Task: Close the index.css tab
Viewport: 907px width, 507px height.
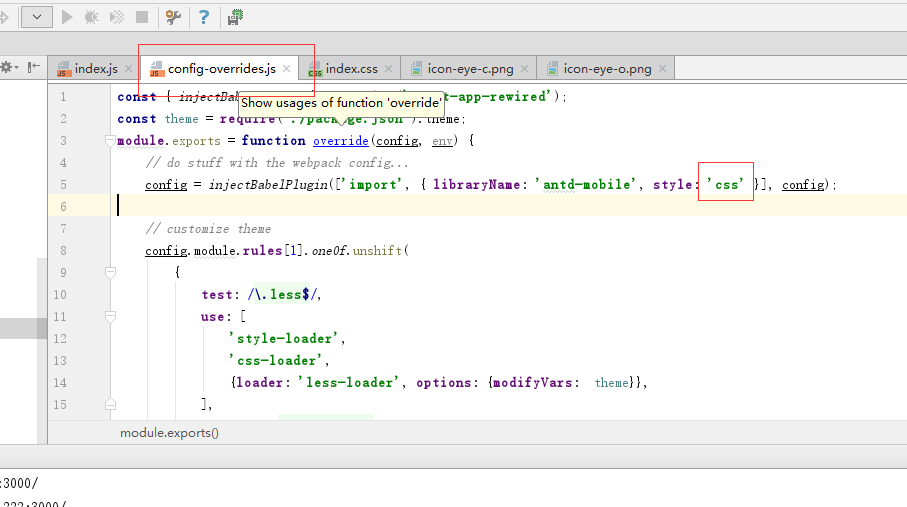Action: (x=388, y=68)
